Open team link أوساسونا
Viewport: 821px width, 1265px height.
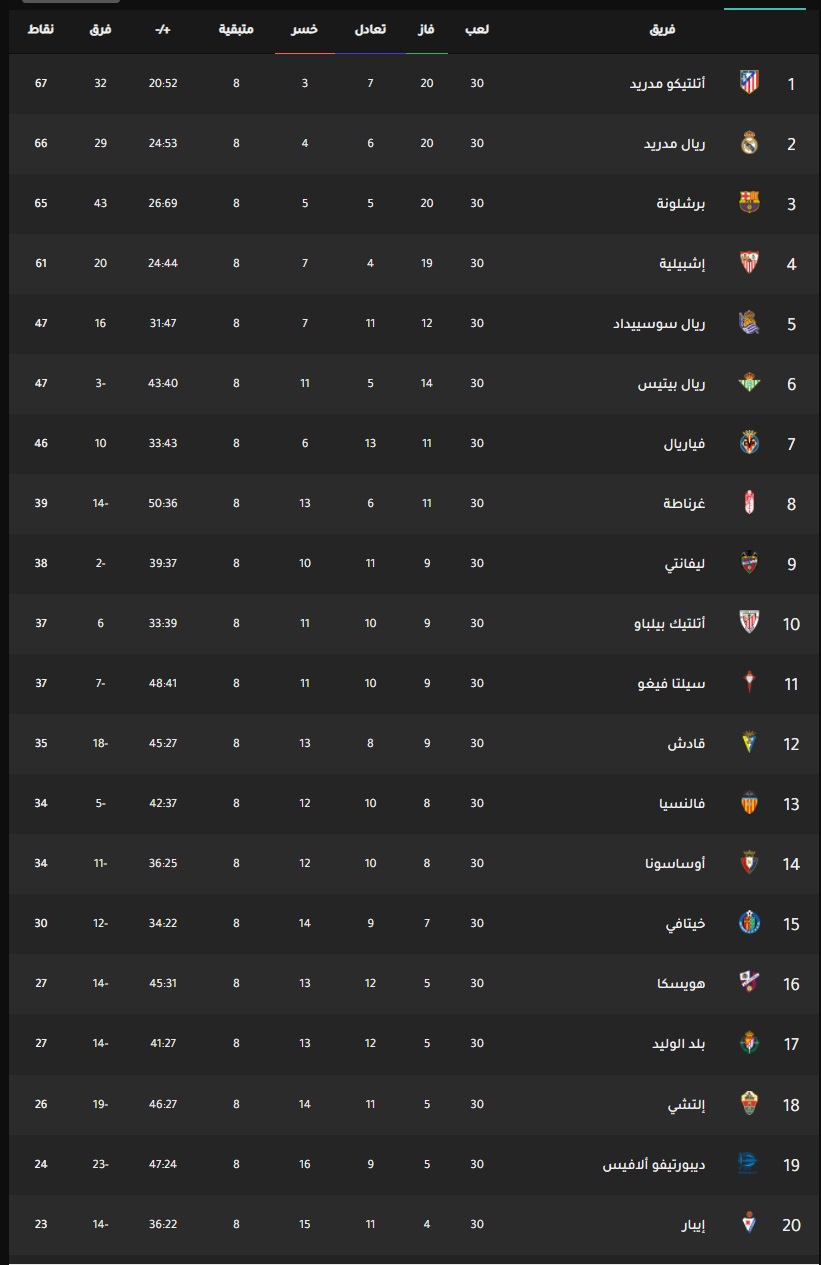point(675,863)
